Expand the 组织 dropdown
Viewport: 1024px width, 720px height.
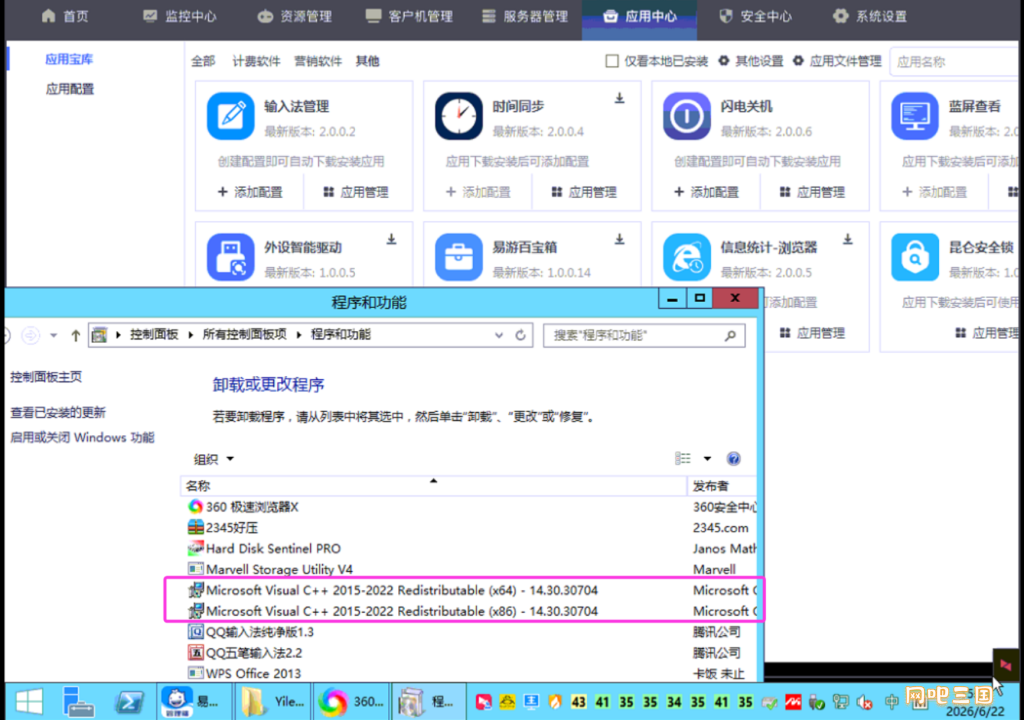[214, 459]
